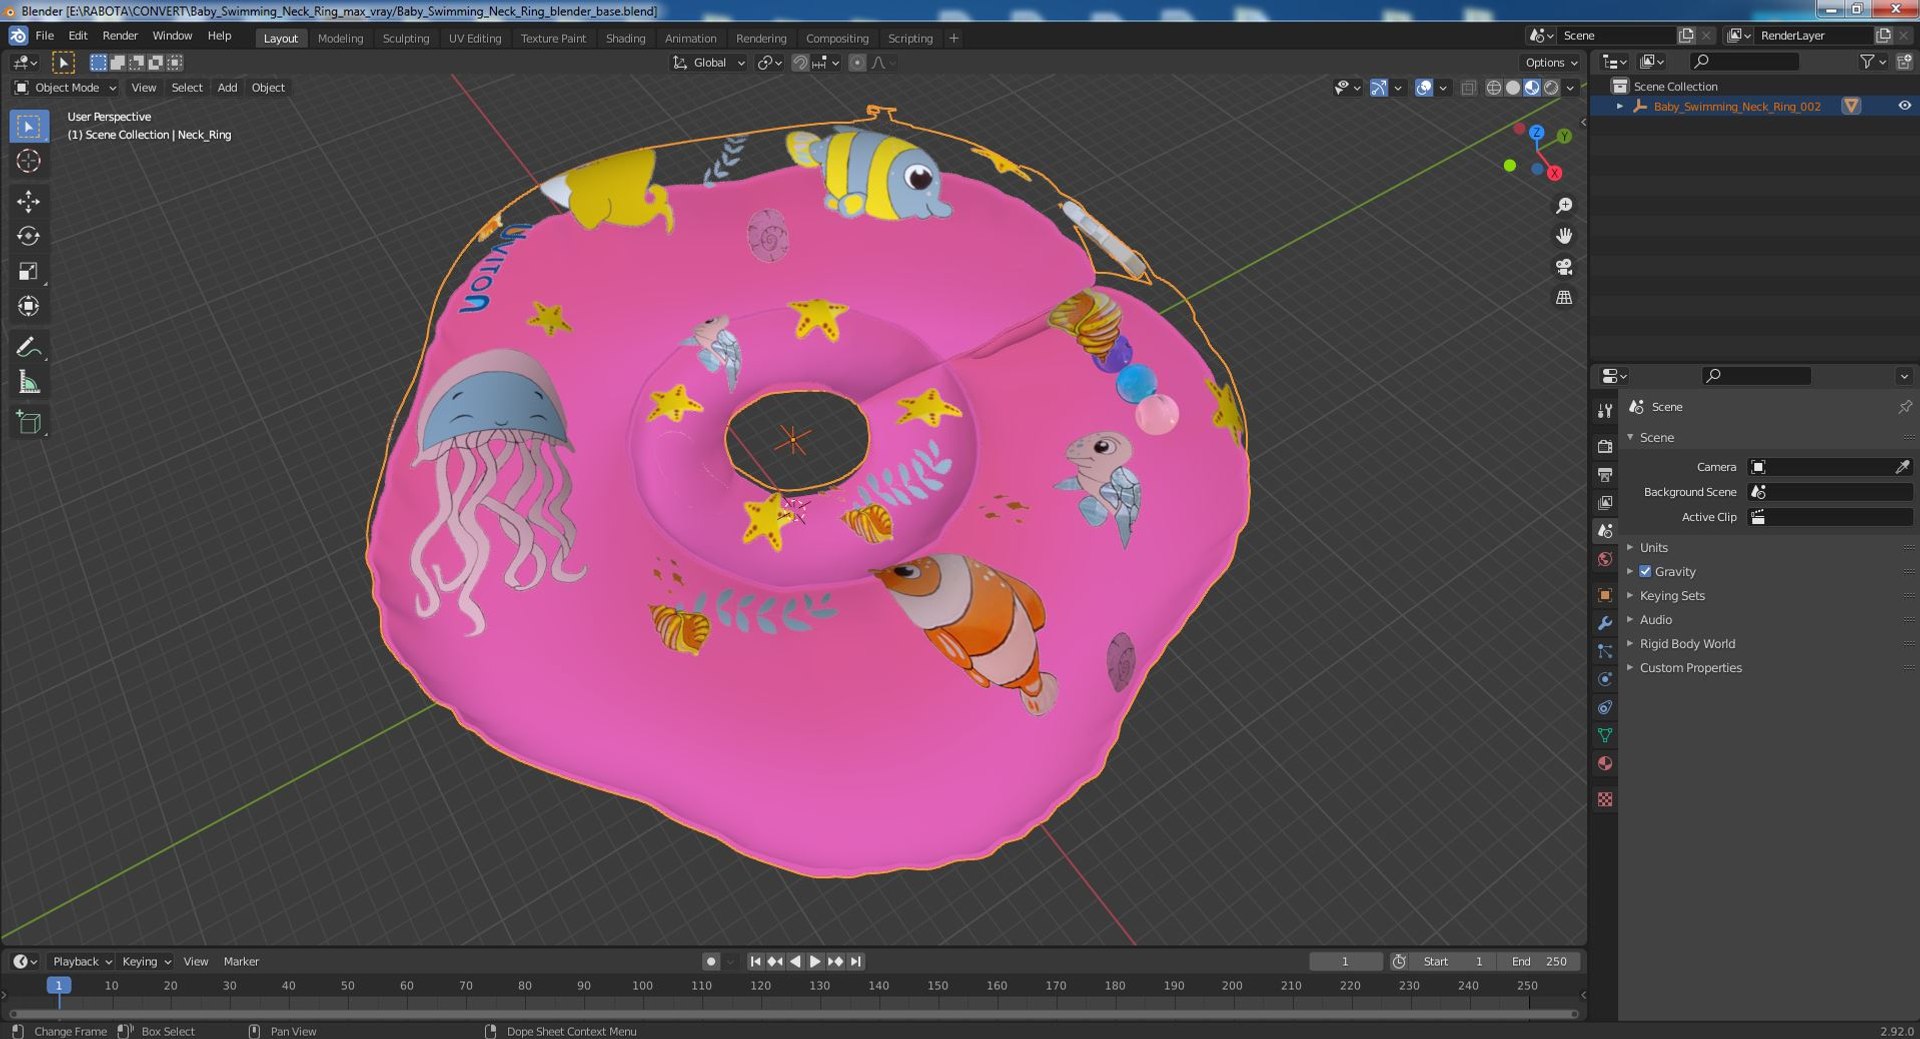
Task: Select the Scale tool
Action: (x=29, y=271)
